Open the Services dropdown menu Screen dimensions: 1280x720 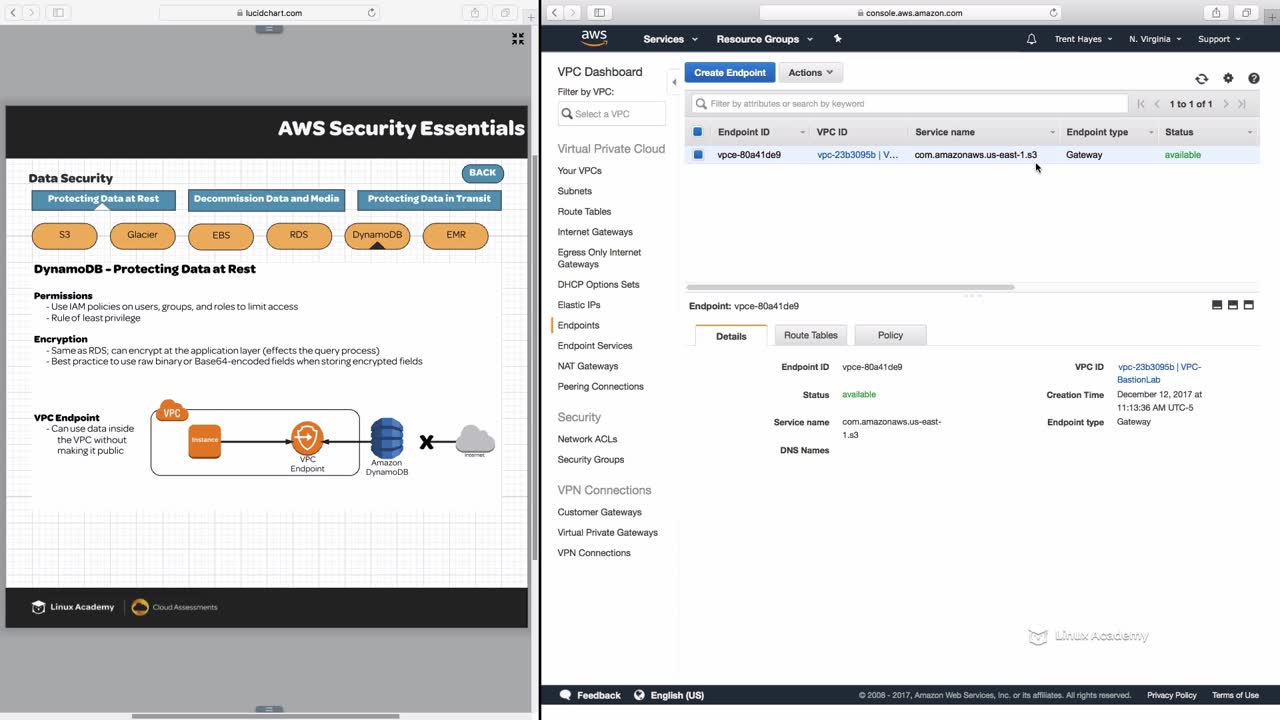click(x=670, y=39)
